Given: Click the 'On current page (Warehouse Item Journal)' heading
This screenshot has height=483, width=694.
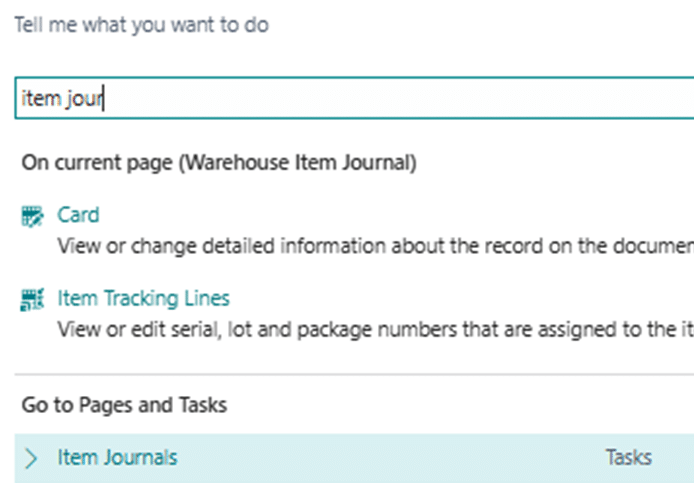Looking at the screenshot, I should (219, 163).
